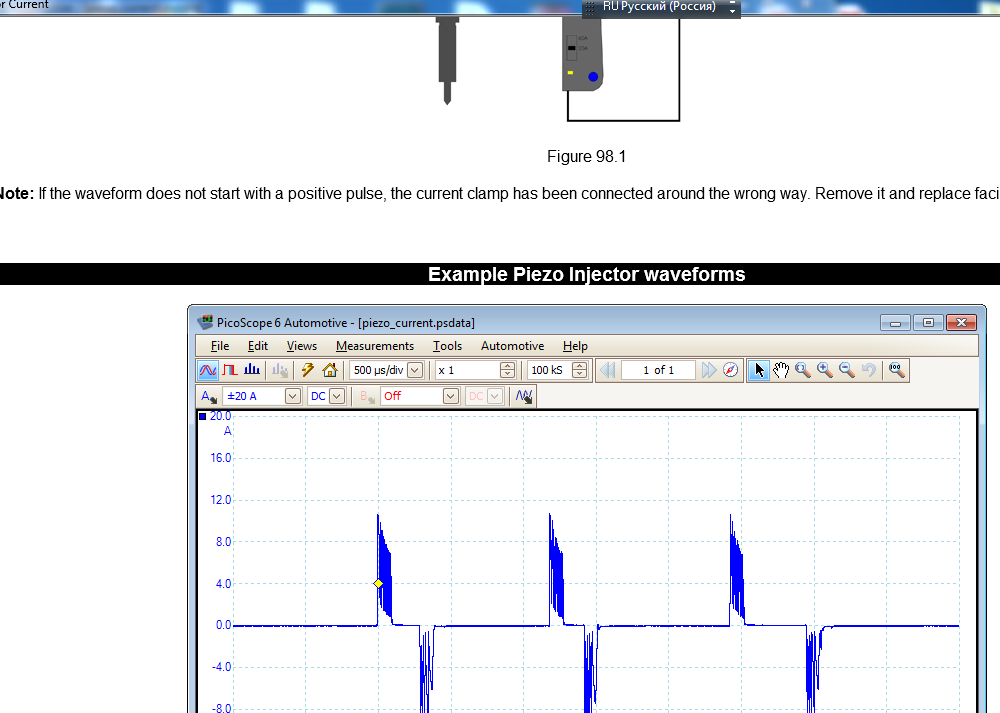Switch to Spectrum mode
1000x713 pixels.
[252, 370]
